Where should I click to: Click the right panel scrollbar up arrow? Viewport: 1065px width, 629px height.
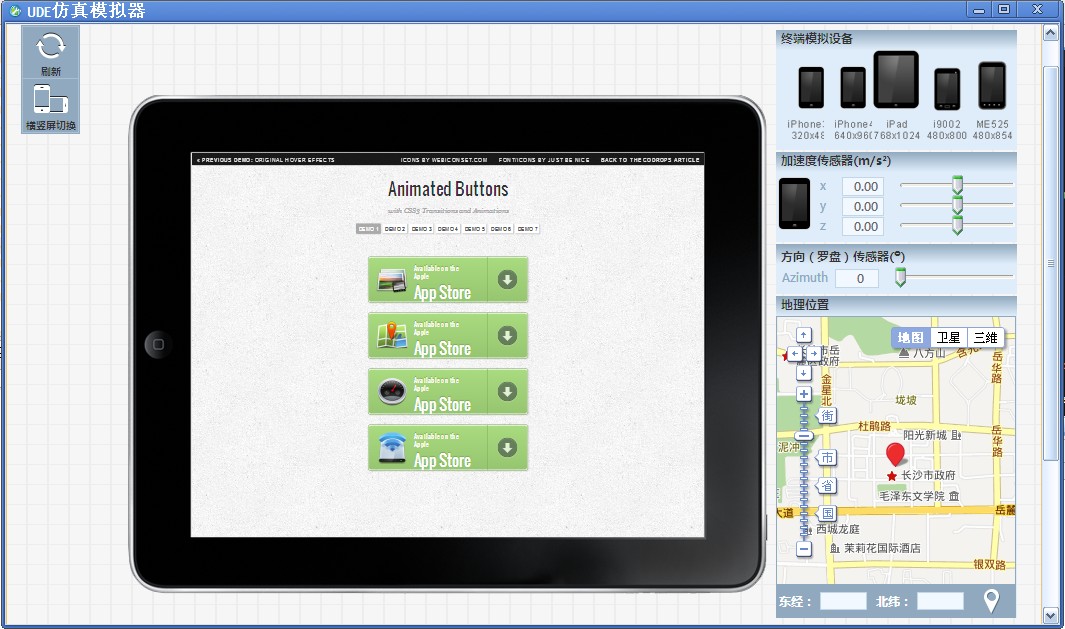coord(1051,33)
